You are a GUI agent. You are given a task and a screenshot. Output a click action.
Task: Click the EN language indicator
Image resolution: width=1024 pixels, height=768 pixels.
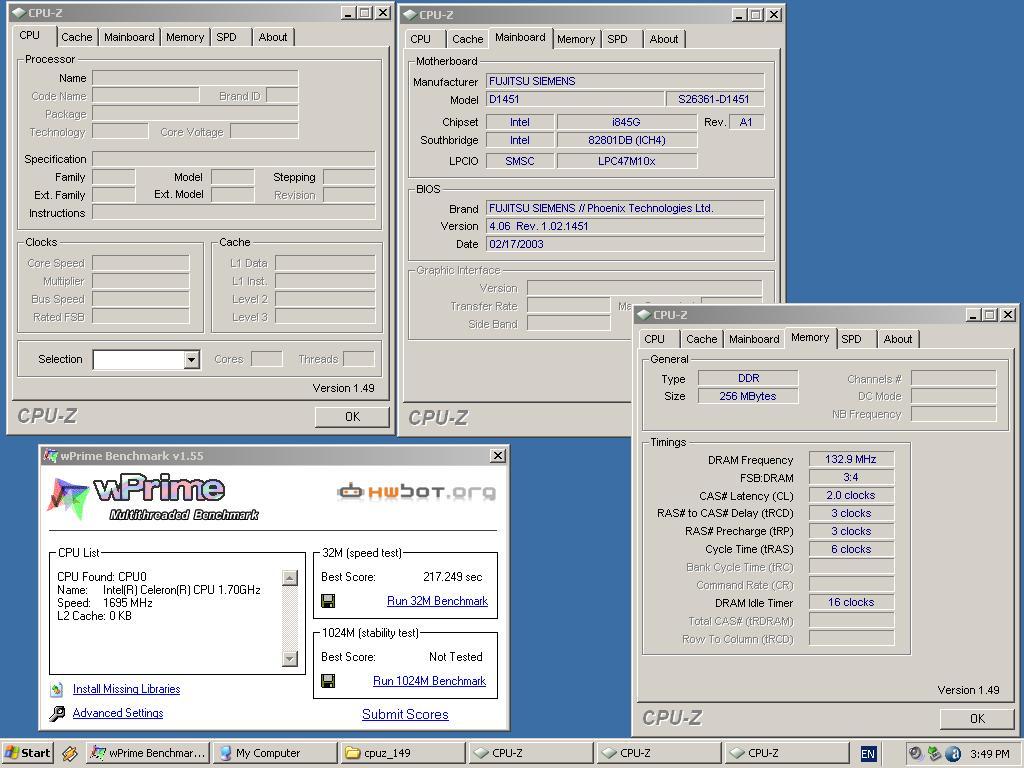pyautogui.click(x=868, y=754)
